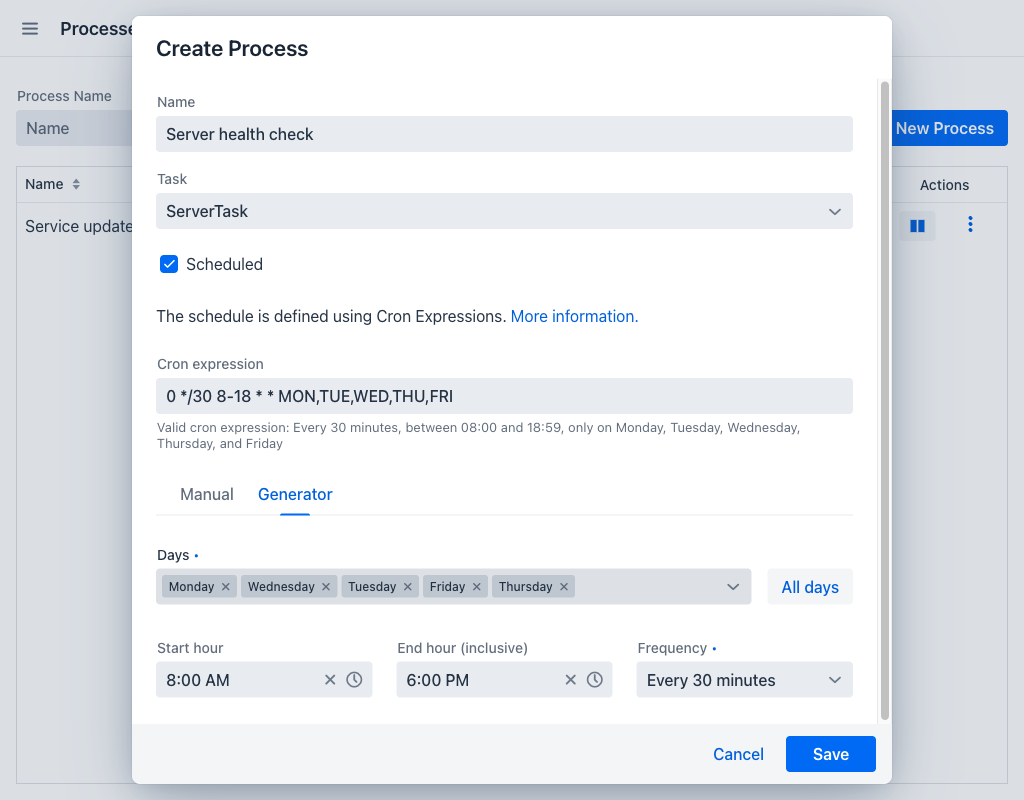Sort table by Name column
This screenshot has height=800, width=1024.
click(x=76, y=184)
